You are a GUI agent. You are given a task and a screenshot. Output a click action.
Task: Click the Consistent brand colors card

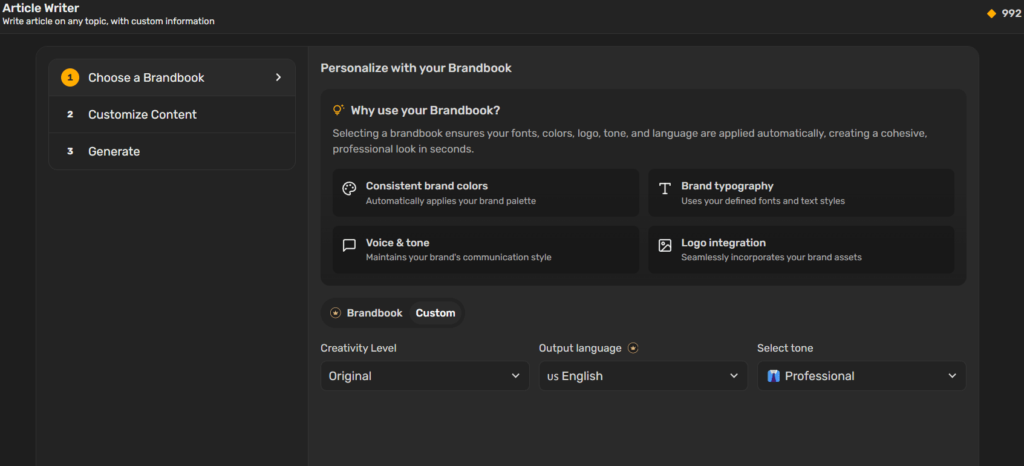tap(486, 193)
